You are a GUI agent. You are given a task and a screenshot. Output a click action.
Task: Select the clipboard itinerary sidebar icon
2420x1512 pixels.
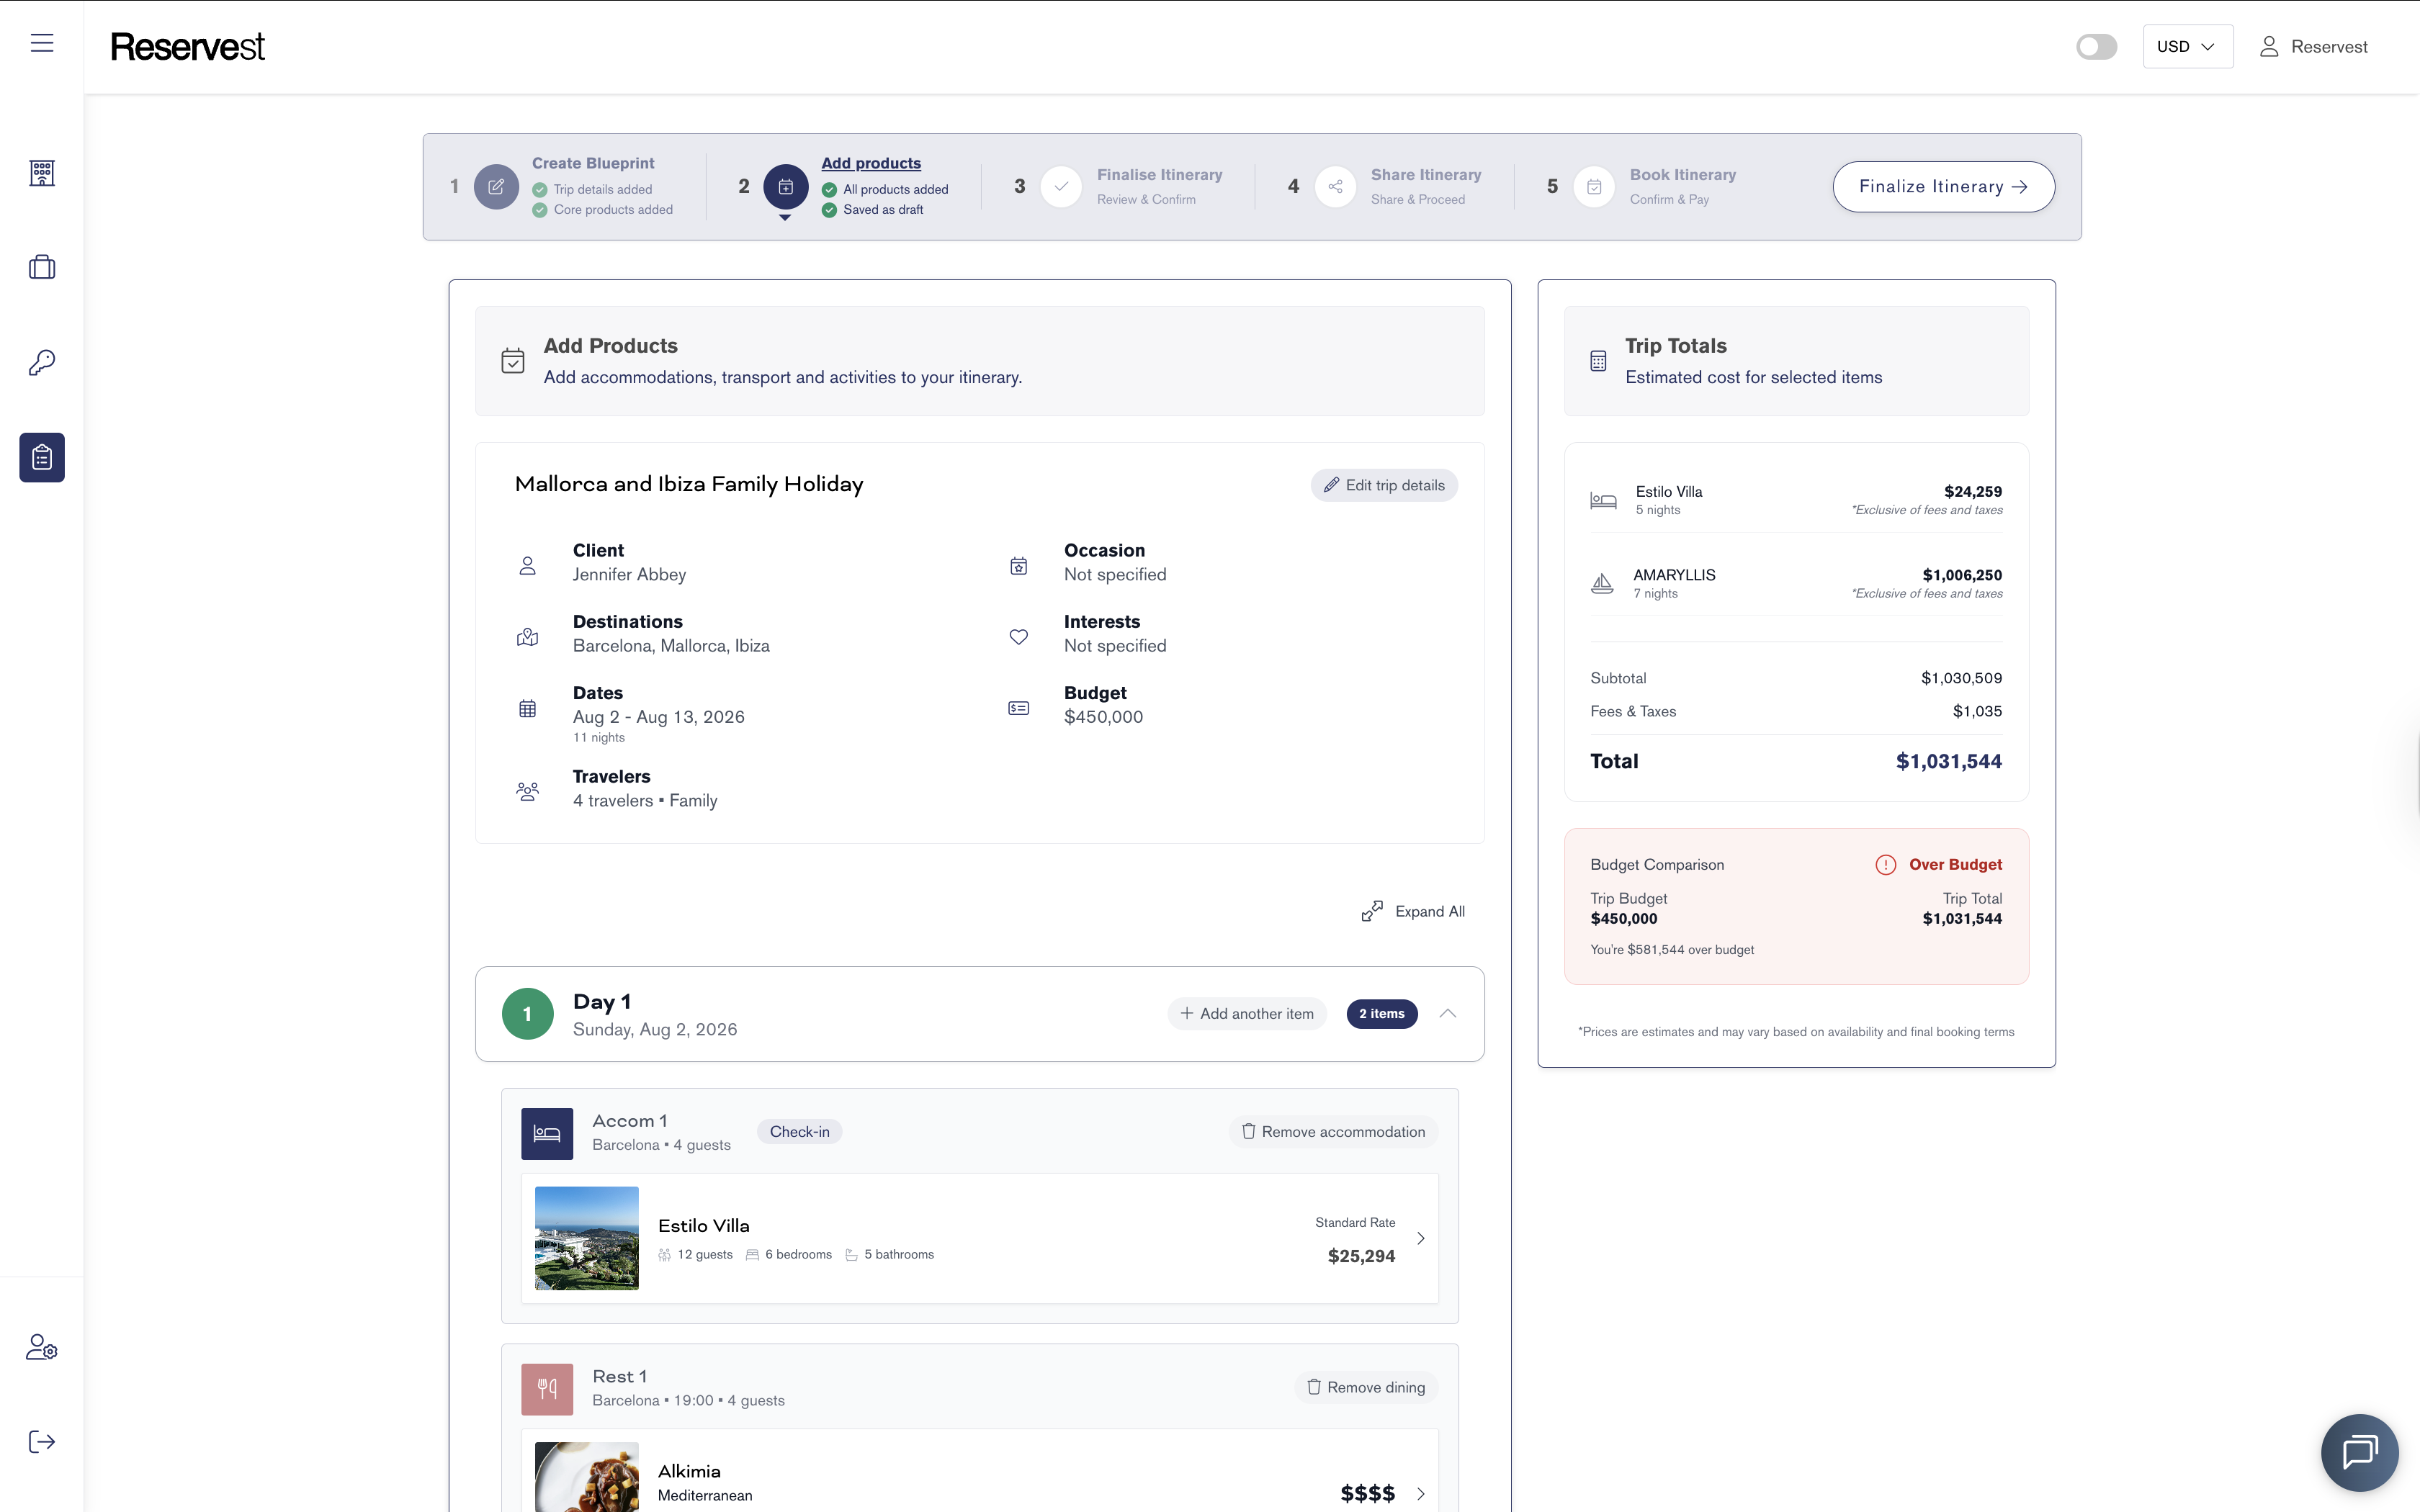coord(42,457)
